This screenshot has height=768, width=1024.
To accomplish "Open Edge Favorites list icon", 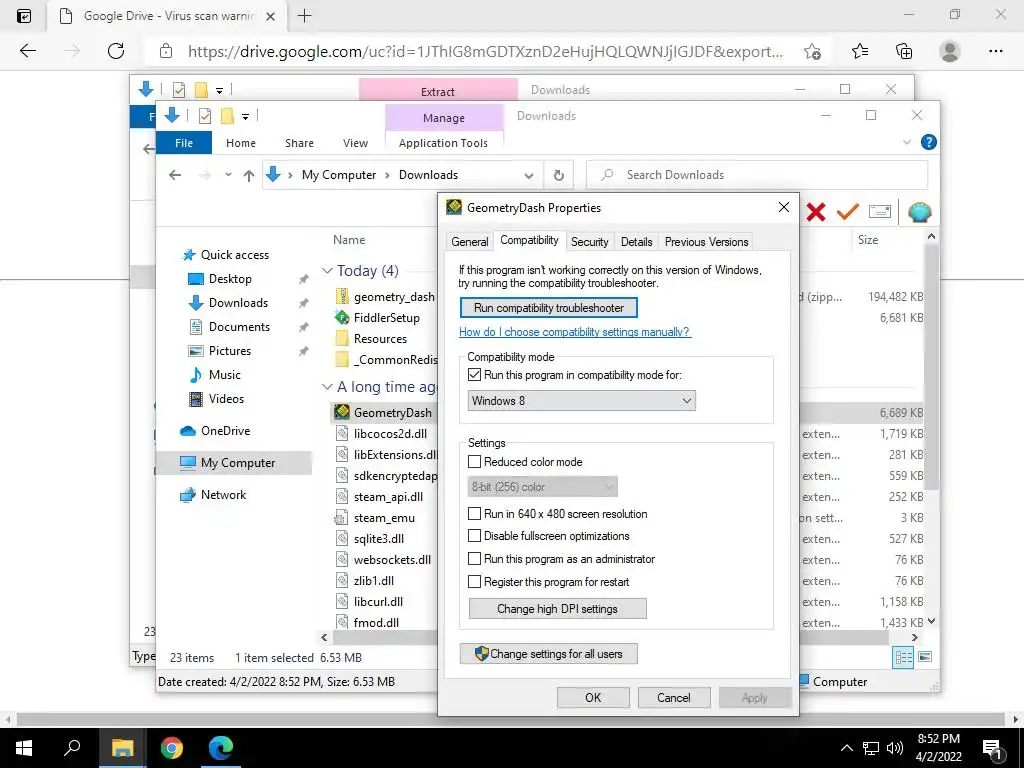I will click(x=859, y=51).
